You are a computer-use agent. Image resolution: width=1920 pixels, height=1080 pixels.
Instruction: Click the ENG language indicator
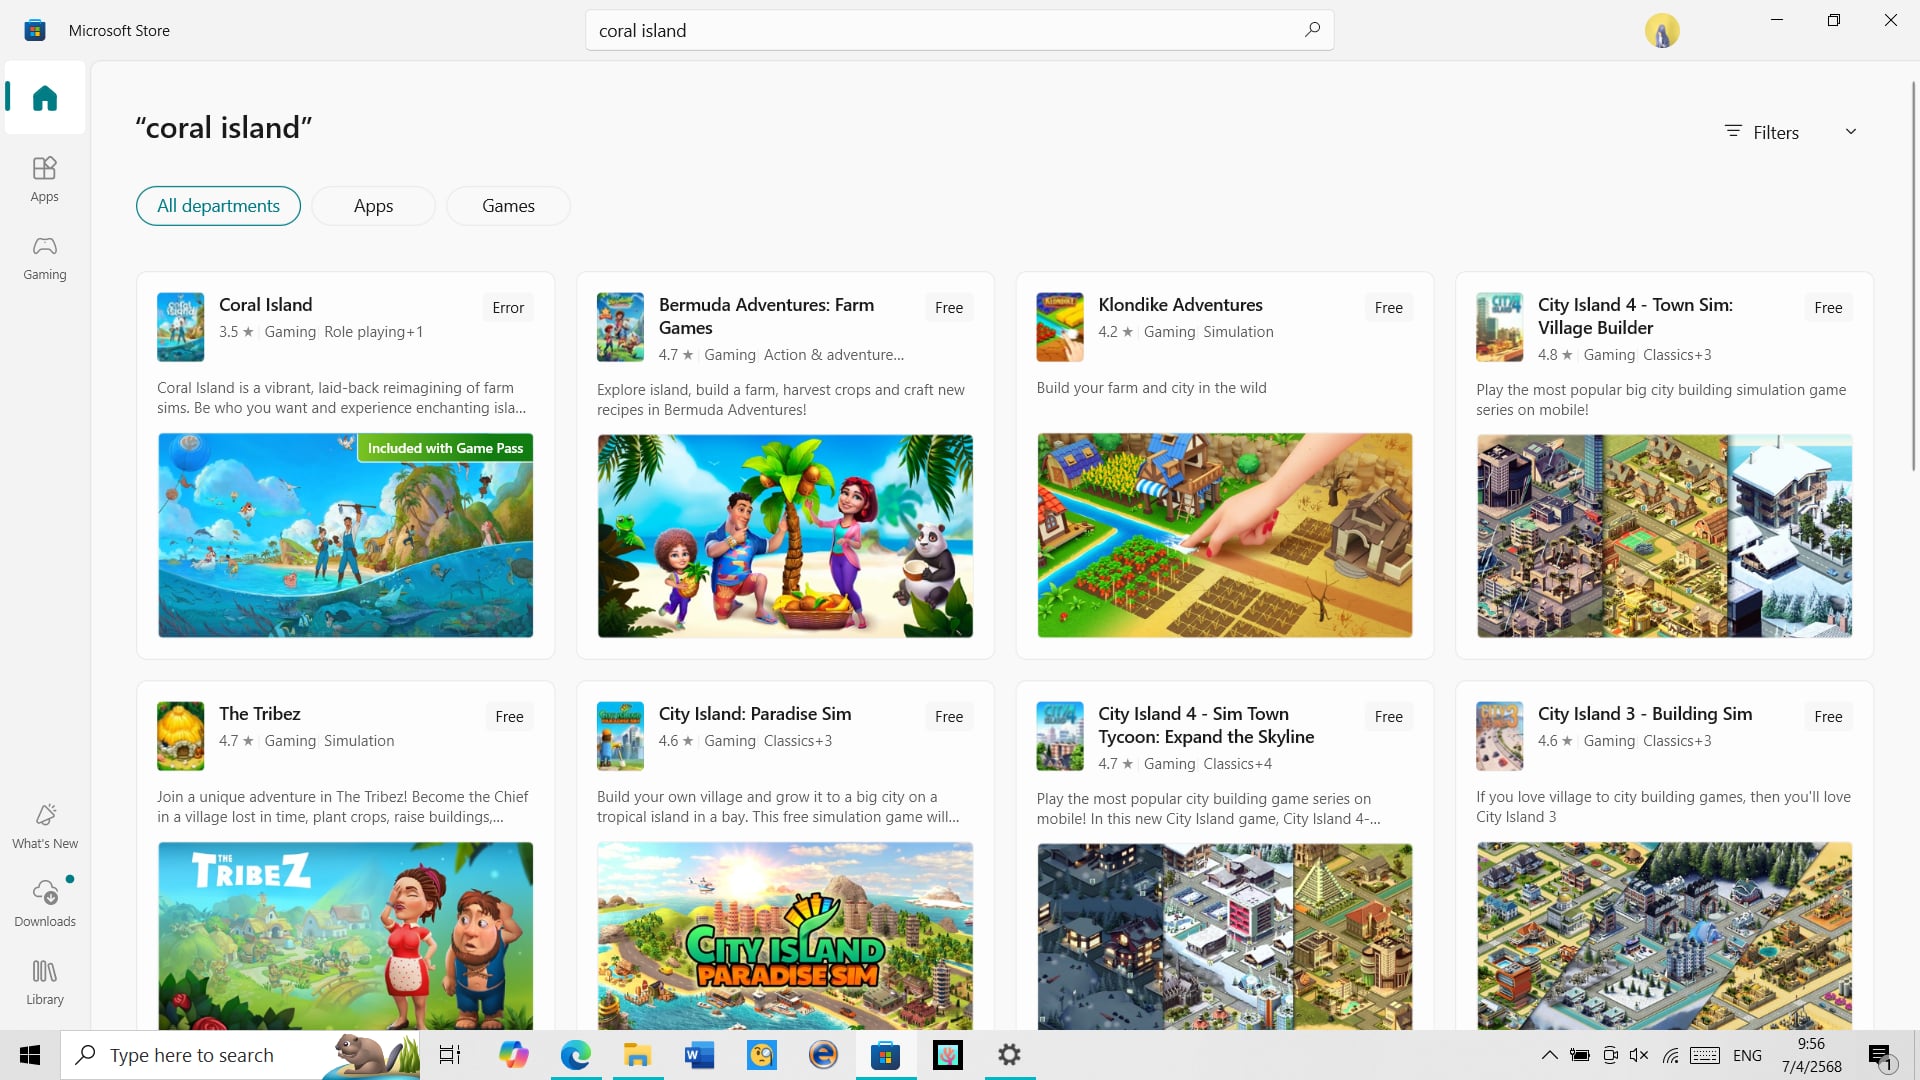(x=1747, y=1055)
